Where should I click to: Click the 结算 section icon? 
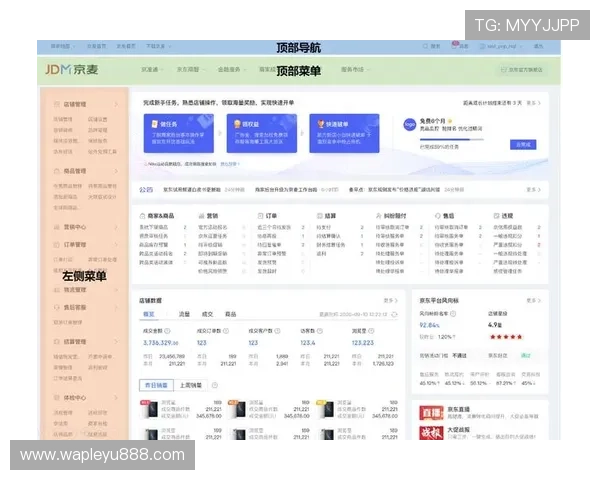pyautogui.click(x=320, y=216)
